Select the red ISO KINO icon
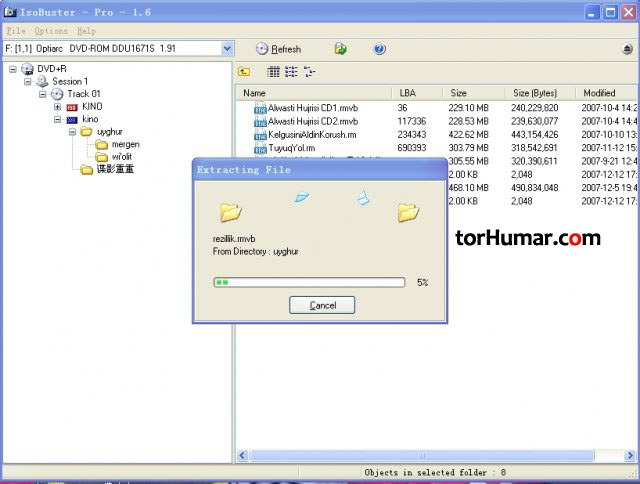This screenshot has height=484, width=640. pos(72,107)
